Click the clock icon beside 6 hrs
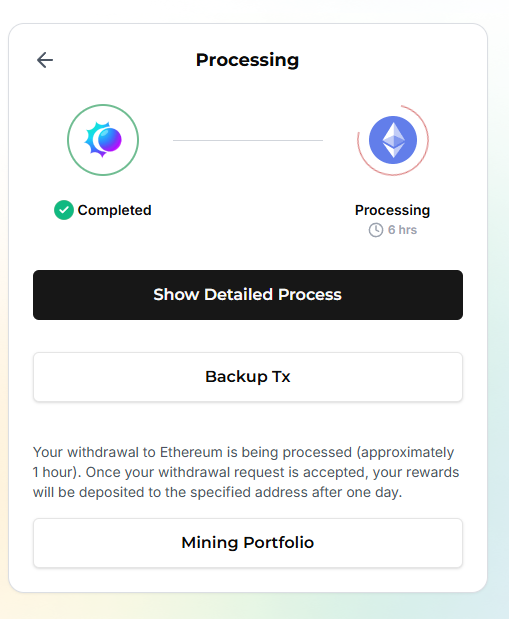The height and width of the screenshot is (619, 509). (376, 230)
